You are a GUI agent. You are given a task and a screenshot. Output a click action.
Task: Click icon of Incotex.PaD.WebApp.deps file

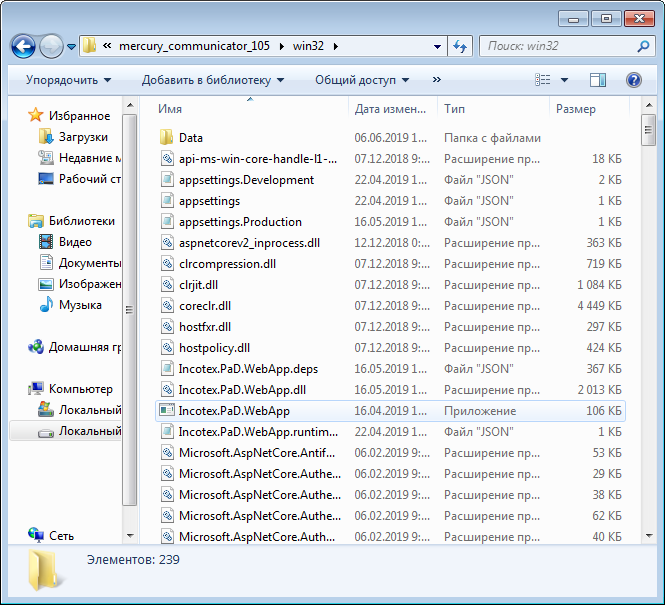(x=167, y=368)
